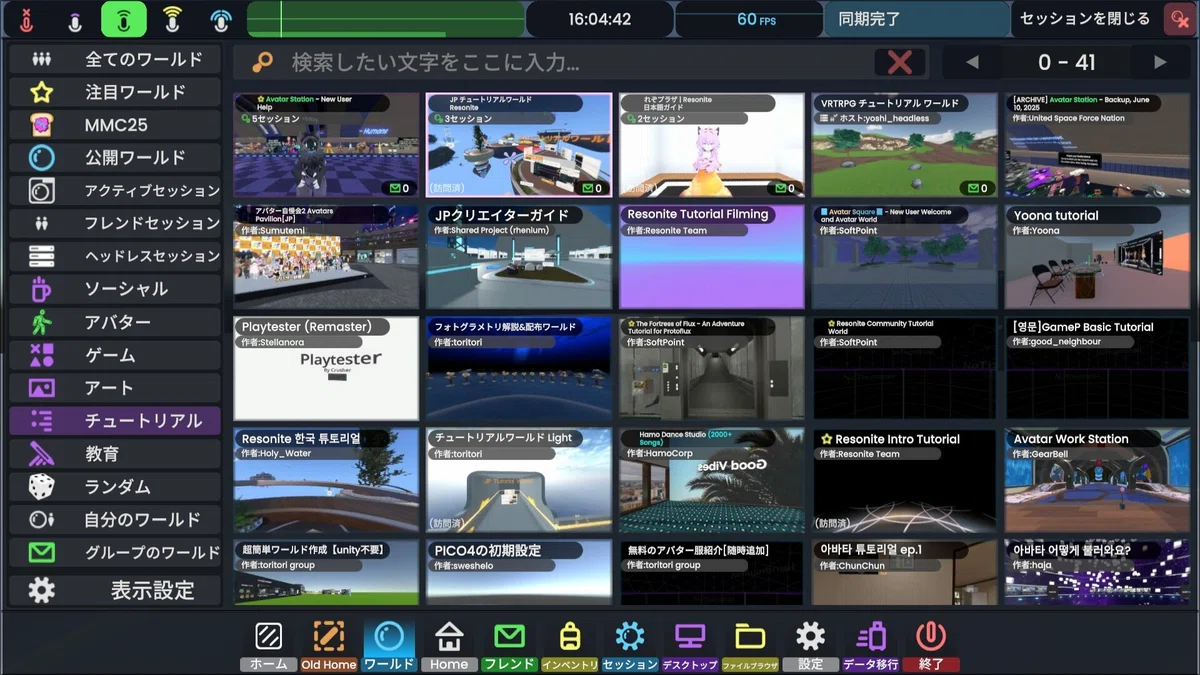Select the blue broadcast voice mode icon

[x=221, y=19]
